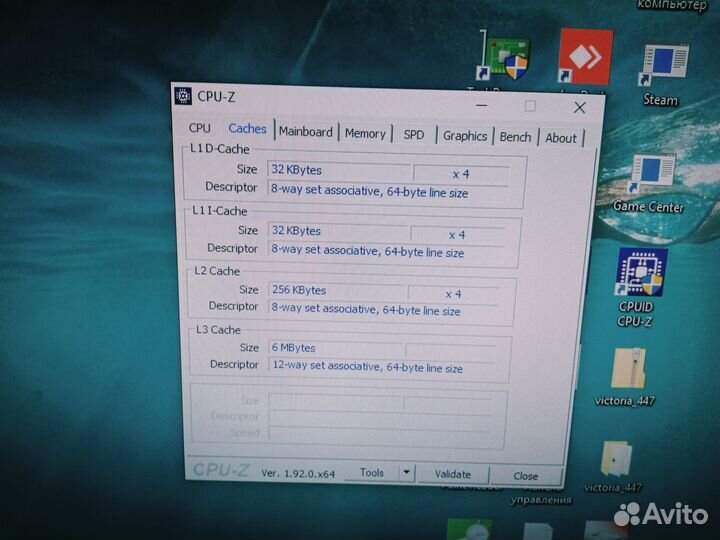Click the L1 D-Cache size field 32 KBytes
The height and width of the screenshot is (540, 720).
[339, 169]
